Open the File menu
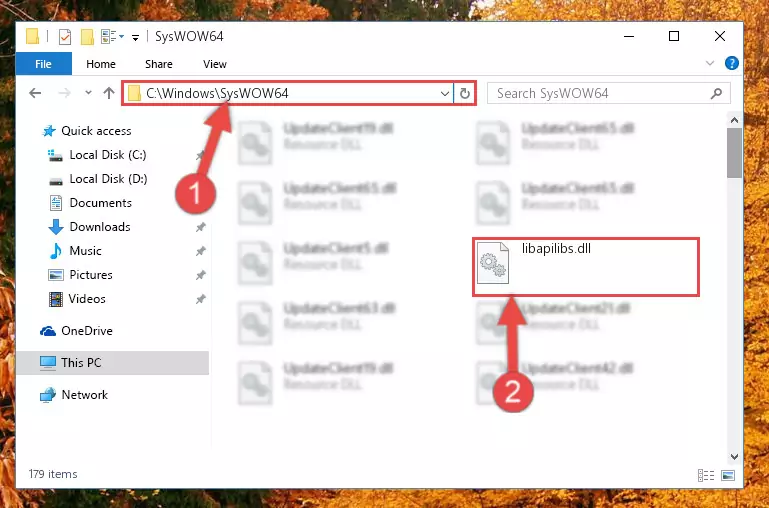 tap(43, 64)
